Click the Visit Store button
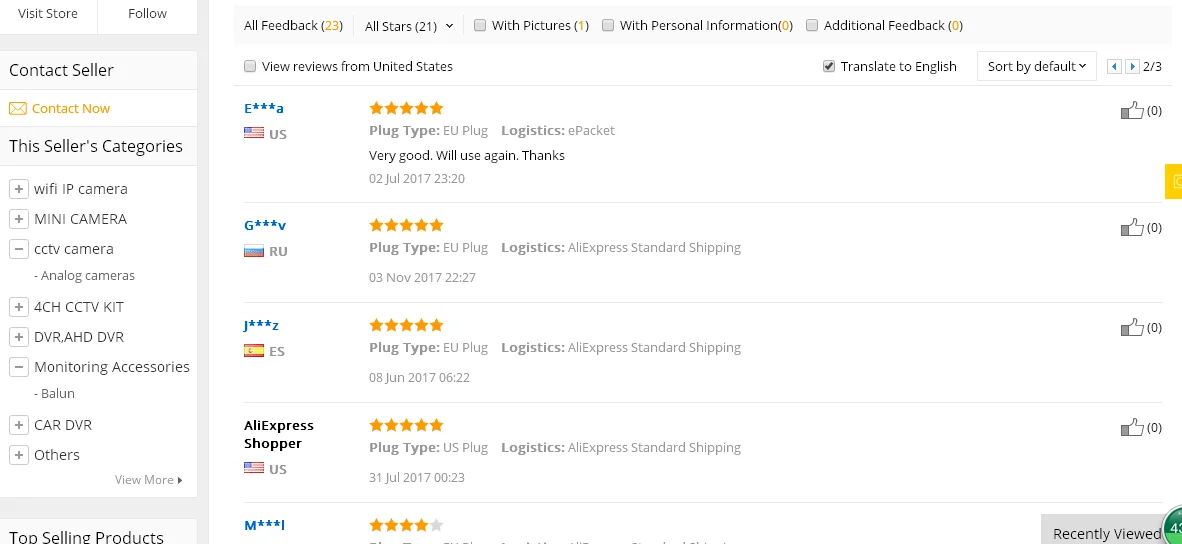Screen dimensions: 1182x544 pyautogui.click(x=47, y=14)
